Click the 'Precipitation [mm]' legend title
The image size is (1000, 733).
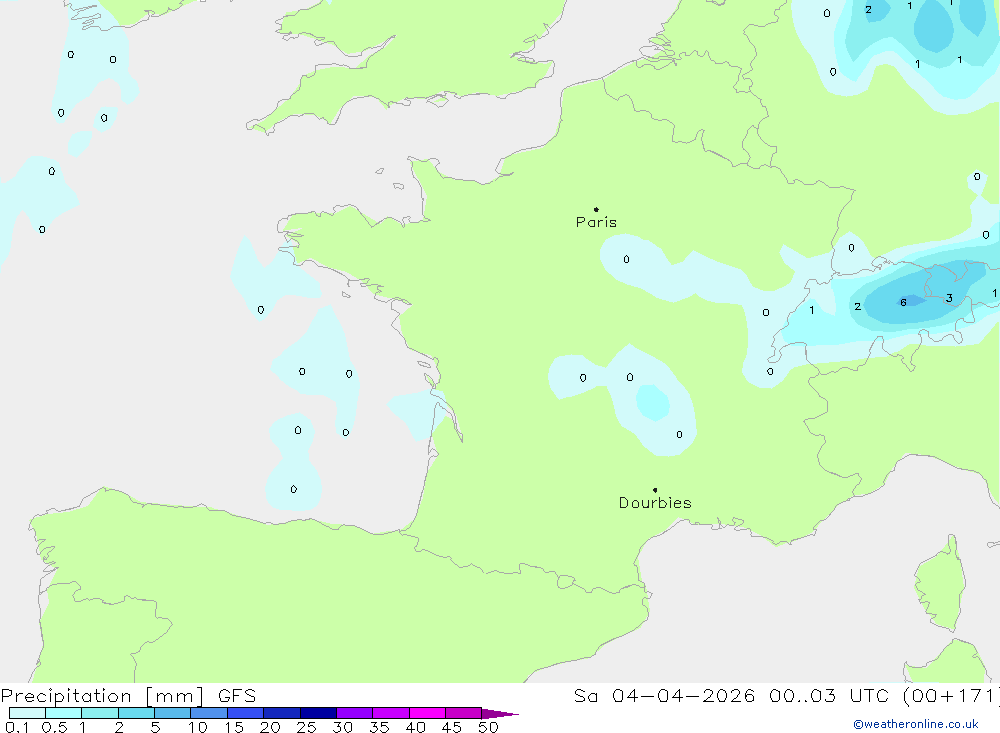(103, 696)
